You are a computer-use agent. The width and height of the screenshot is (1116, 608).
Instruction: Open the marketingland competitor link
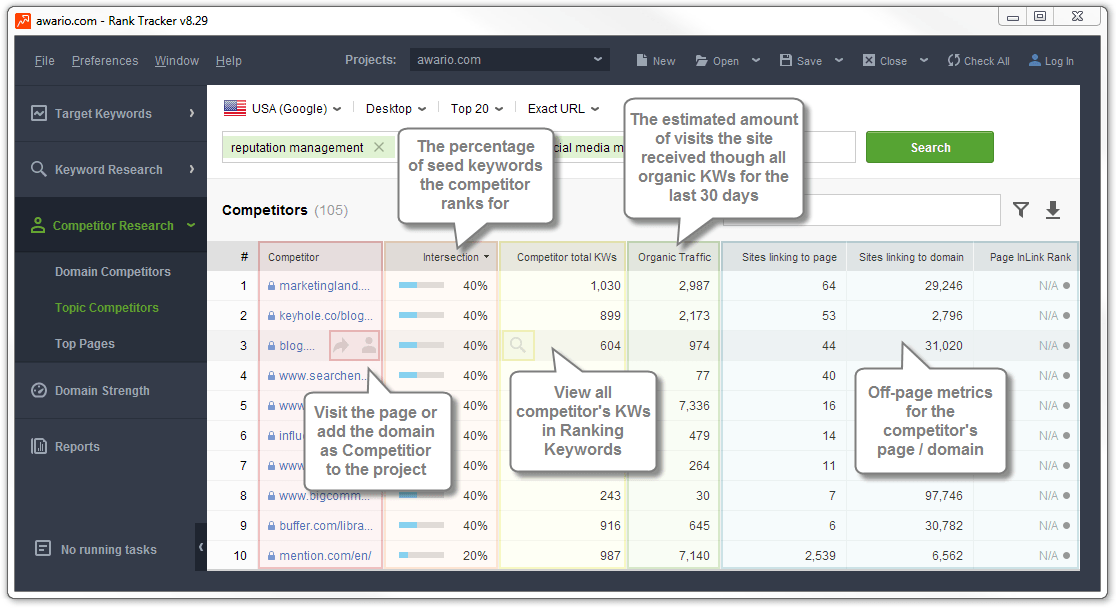tap(325, 285)
